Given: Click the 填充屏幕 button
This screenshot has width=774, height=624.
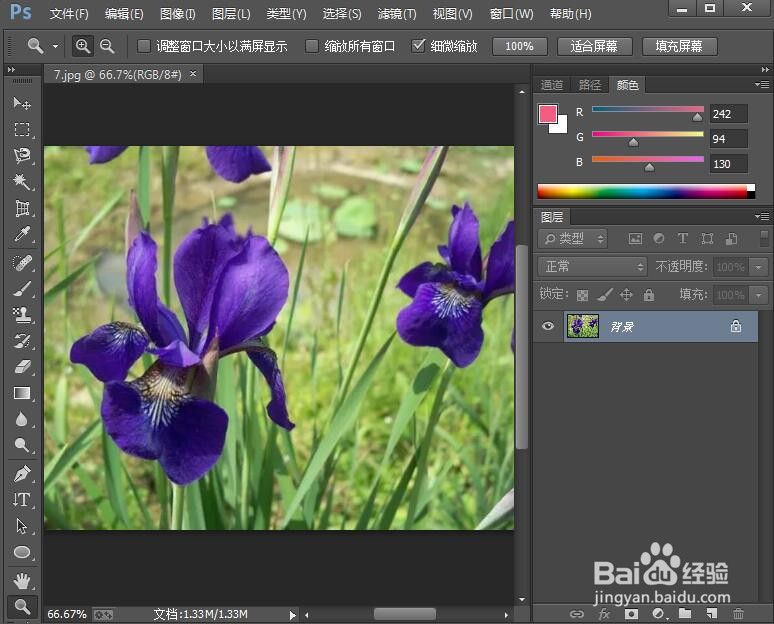Looking at the screenshot, I should point(679,46).
